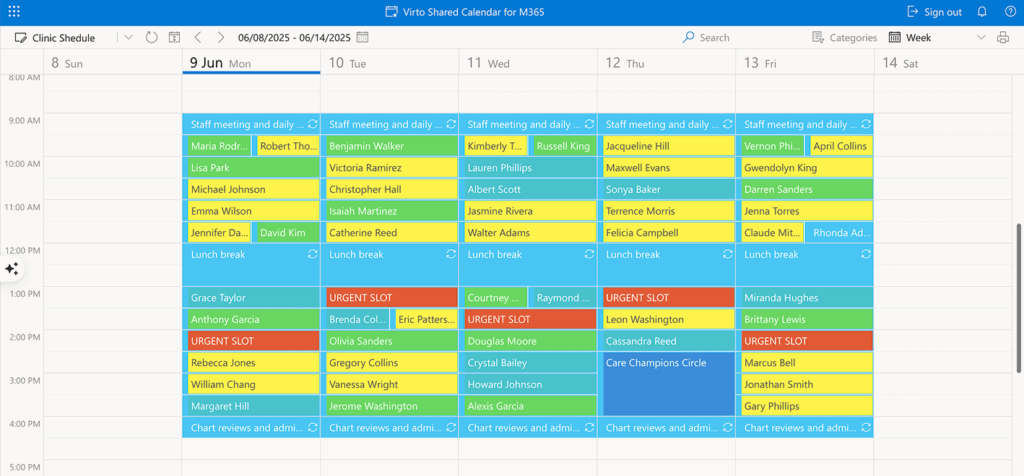
Task: Open the Rhonda Ad... appointment
Action: pos(839,232)
